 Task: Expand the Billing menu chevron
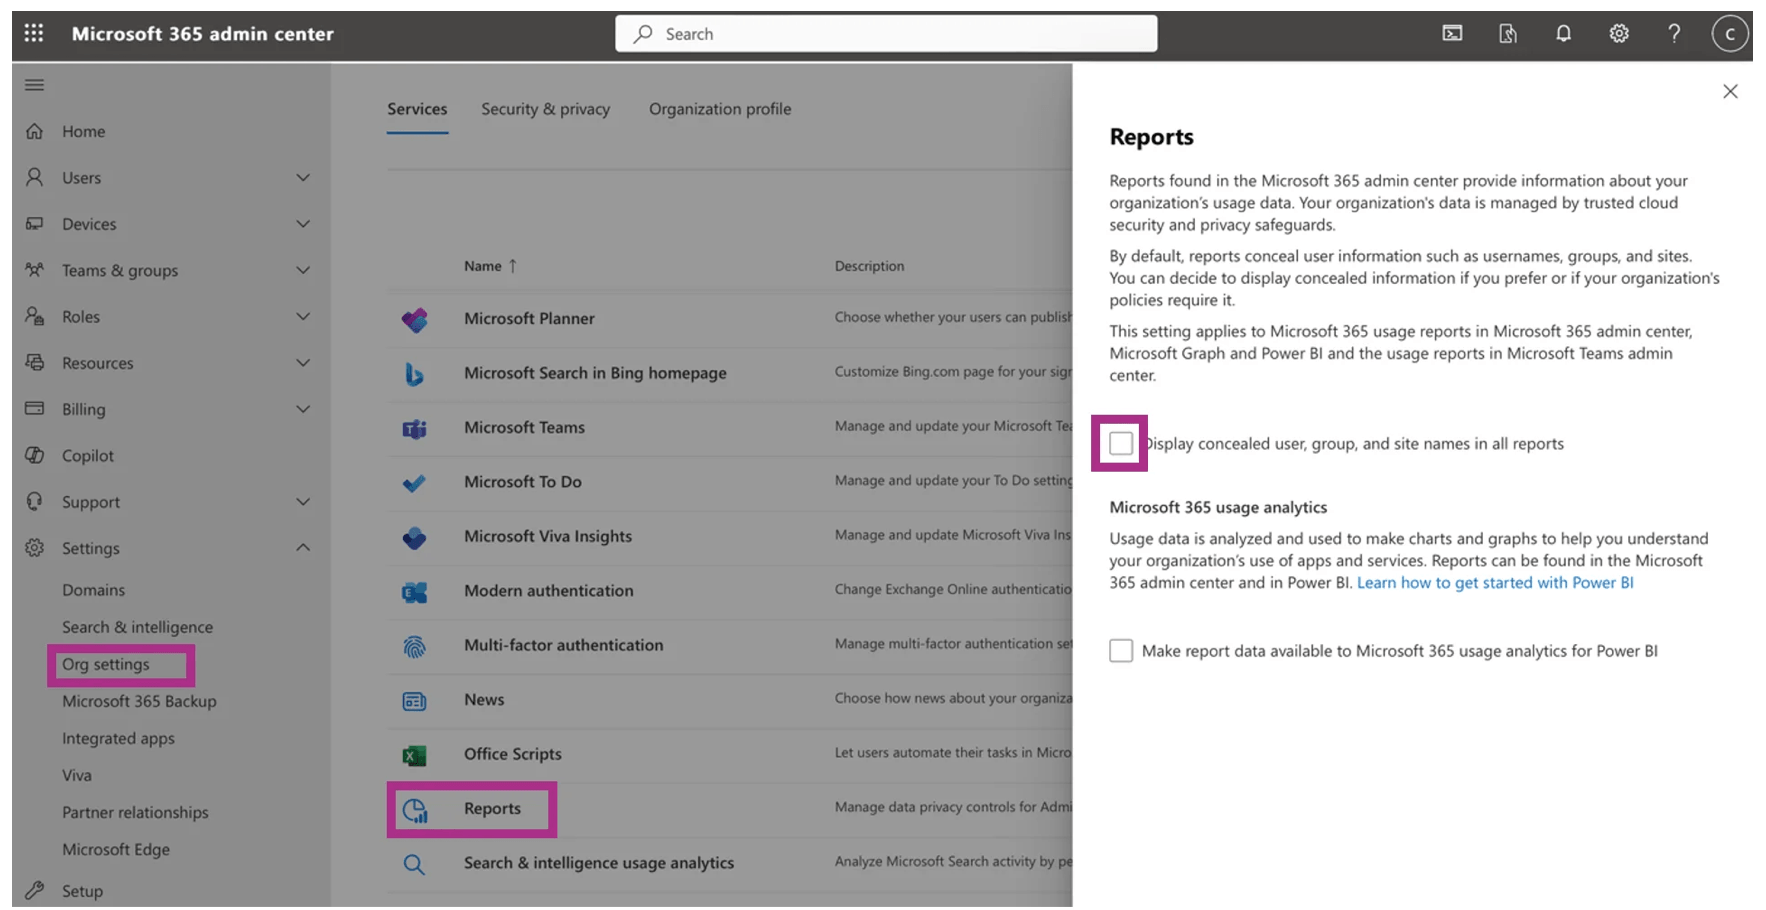(x=303, y=408)
